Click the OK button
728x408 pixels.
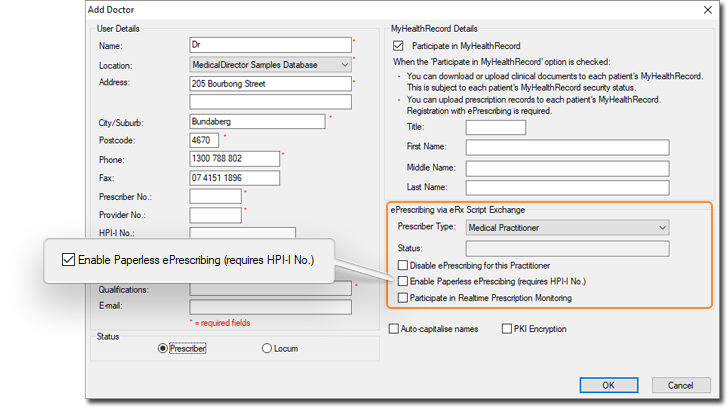(609, 385)
